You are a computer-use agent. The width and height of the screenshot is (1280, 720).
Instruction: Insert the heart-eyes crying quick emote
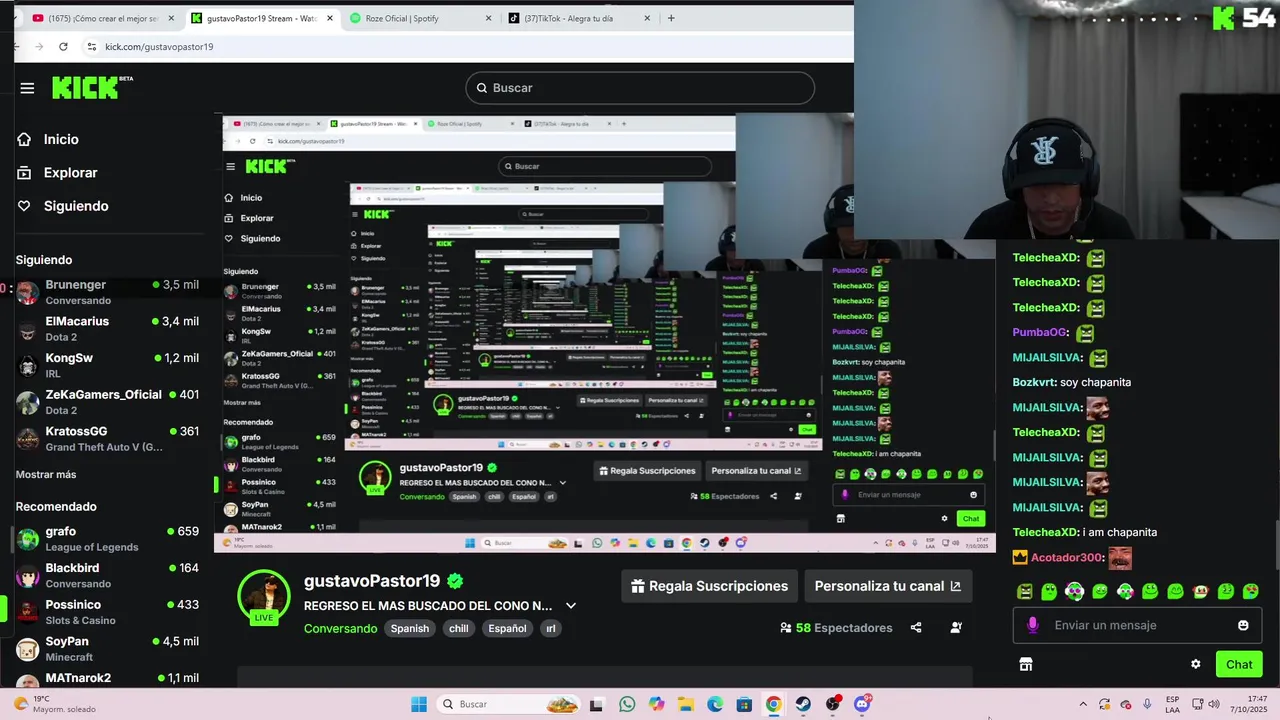point(1250,591)
